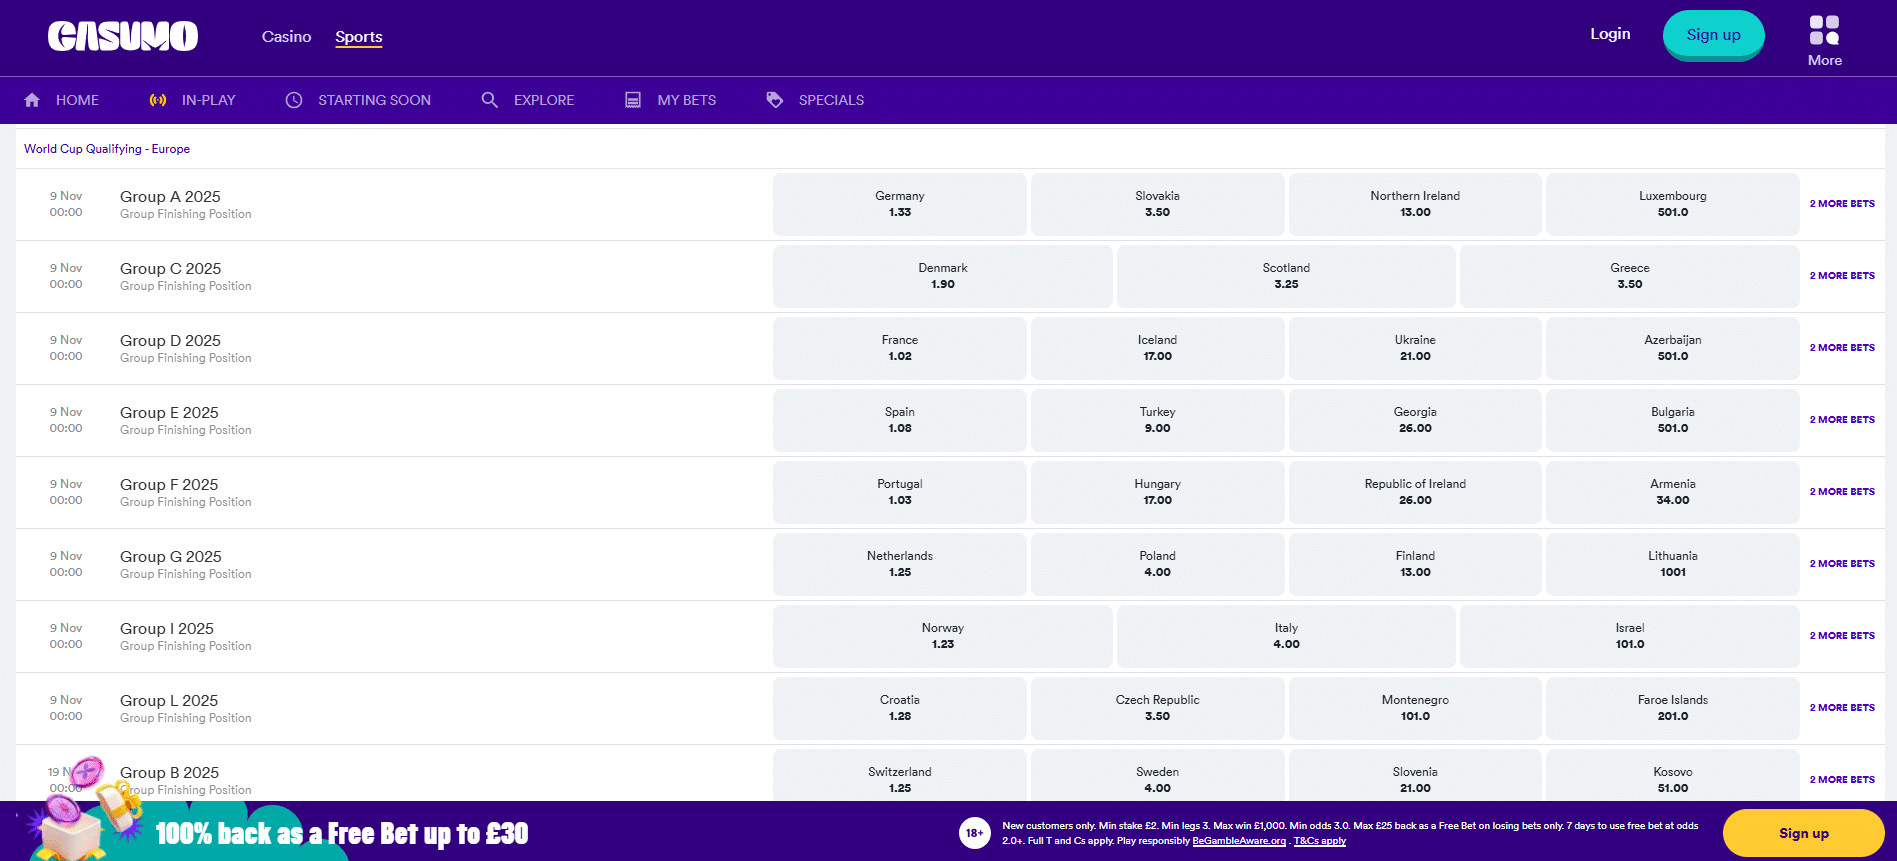Click the Explore magnifier icon
This screenshot has height=861, width=1897.
tap(490, 100)
